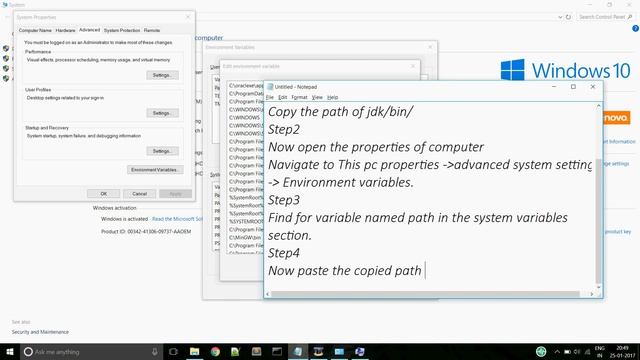Screen dimensions: 640x360
Task: Click OK in System Properties dialog
Action: point(104,194)
